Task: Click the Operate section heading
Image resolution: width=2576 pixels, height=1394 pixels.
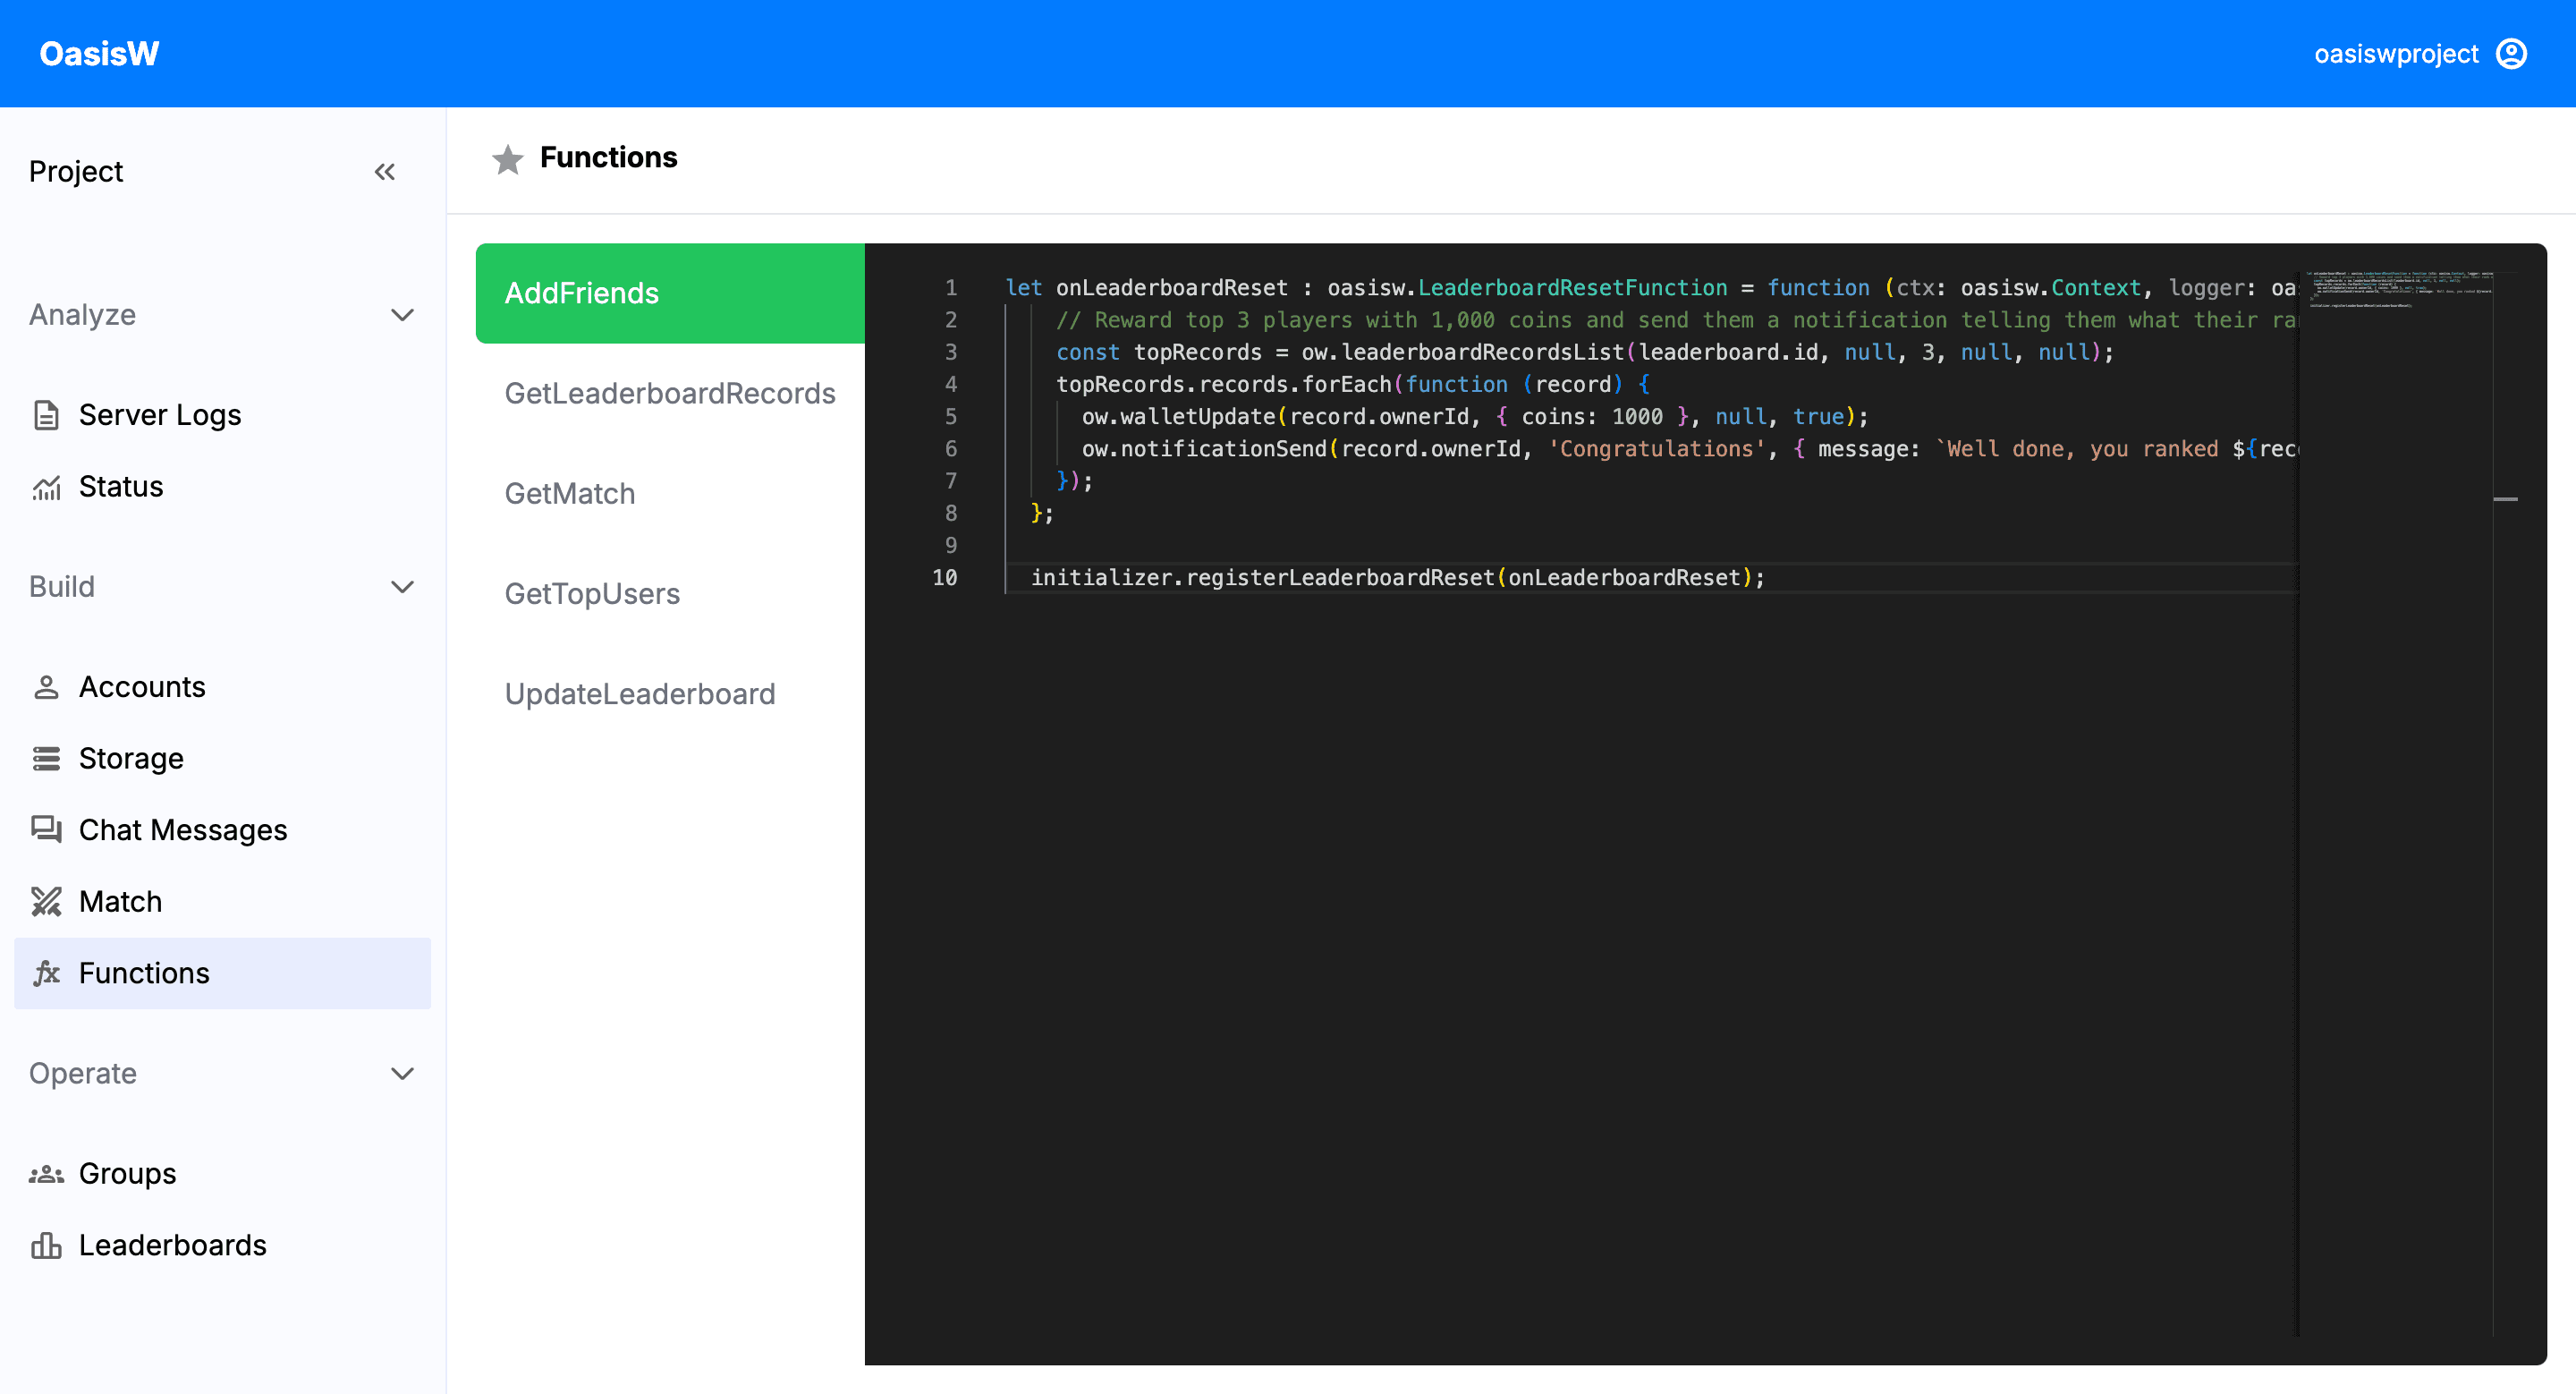Action: click(83, 1074)
